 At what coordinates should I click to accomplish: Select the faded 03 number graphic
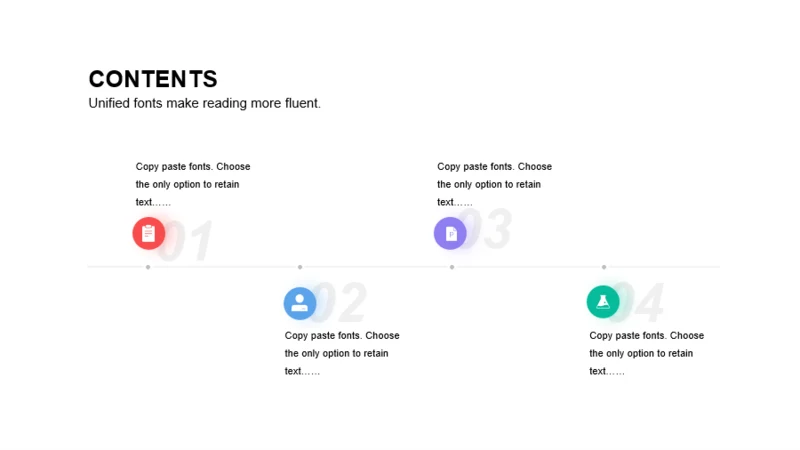[488, 229]
